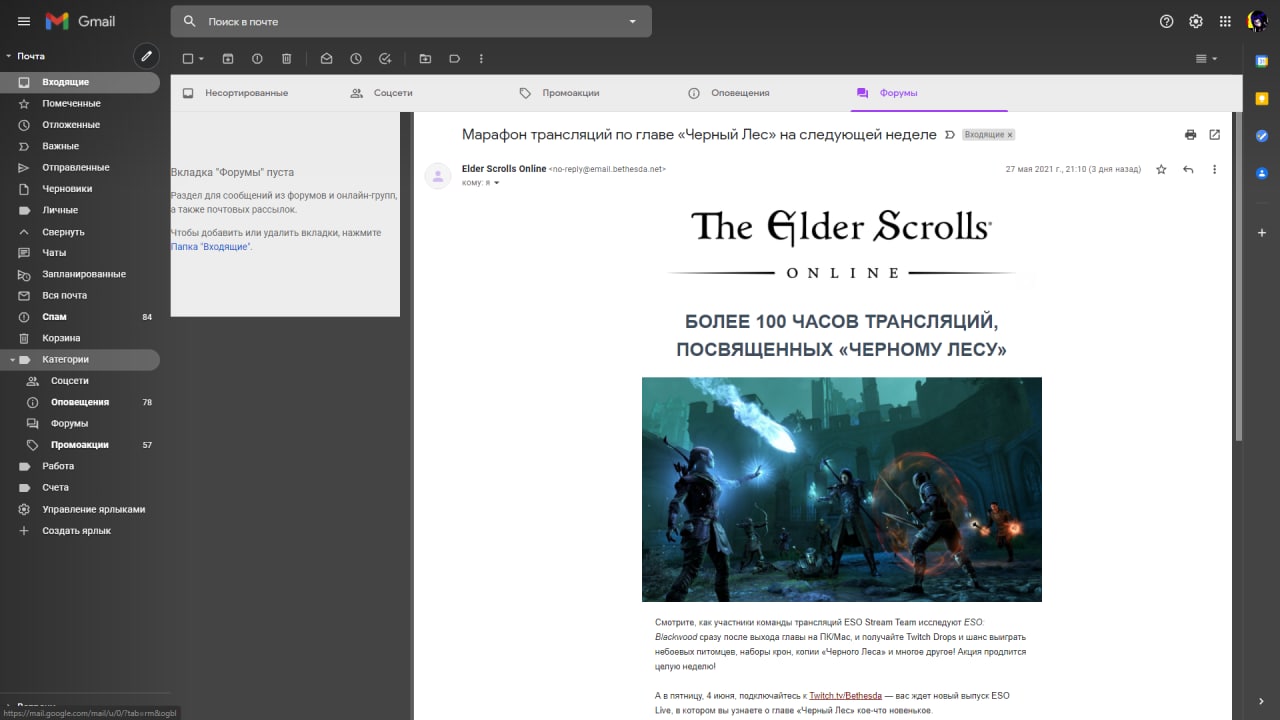Click the compose pencil button
1280x720 pixels.
146,56
